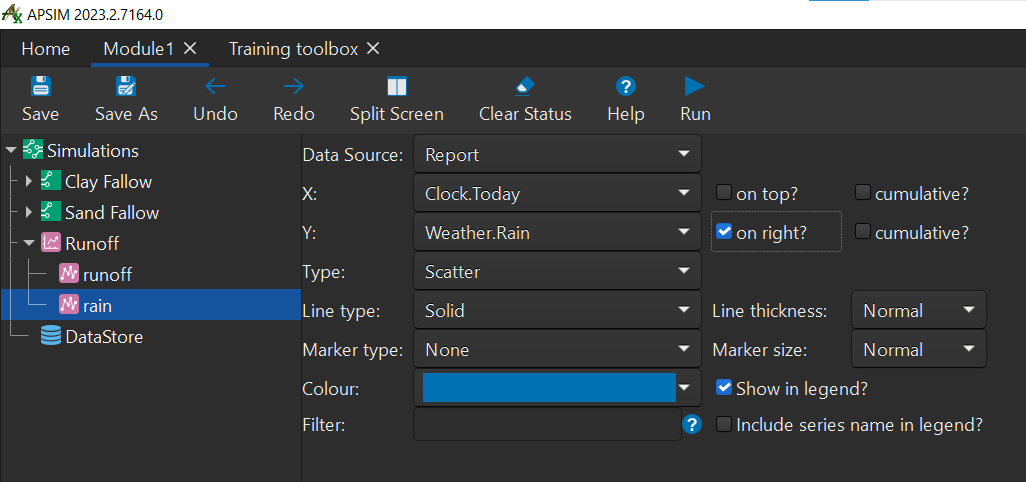Click the Sand Fallow simulation icon

pos(50,213)
